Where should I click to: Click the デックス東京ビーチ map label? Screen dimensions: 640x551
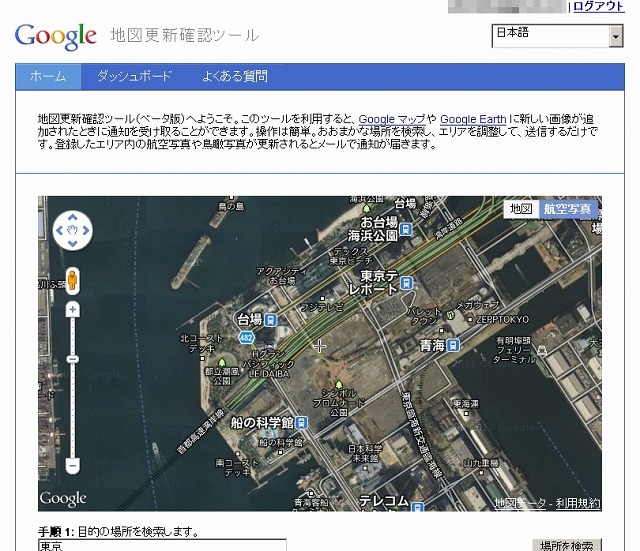[351, 256]
